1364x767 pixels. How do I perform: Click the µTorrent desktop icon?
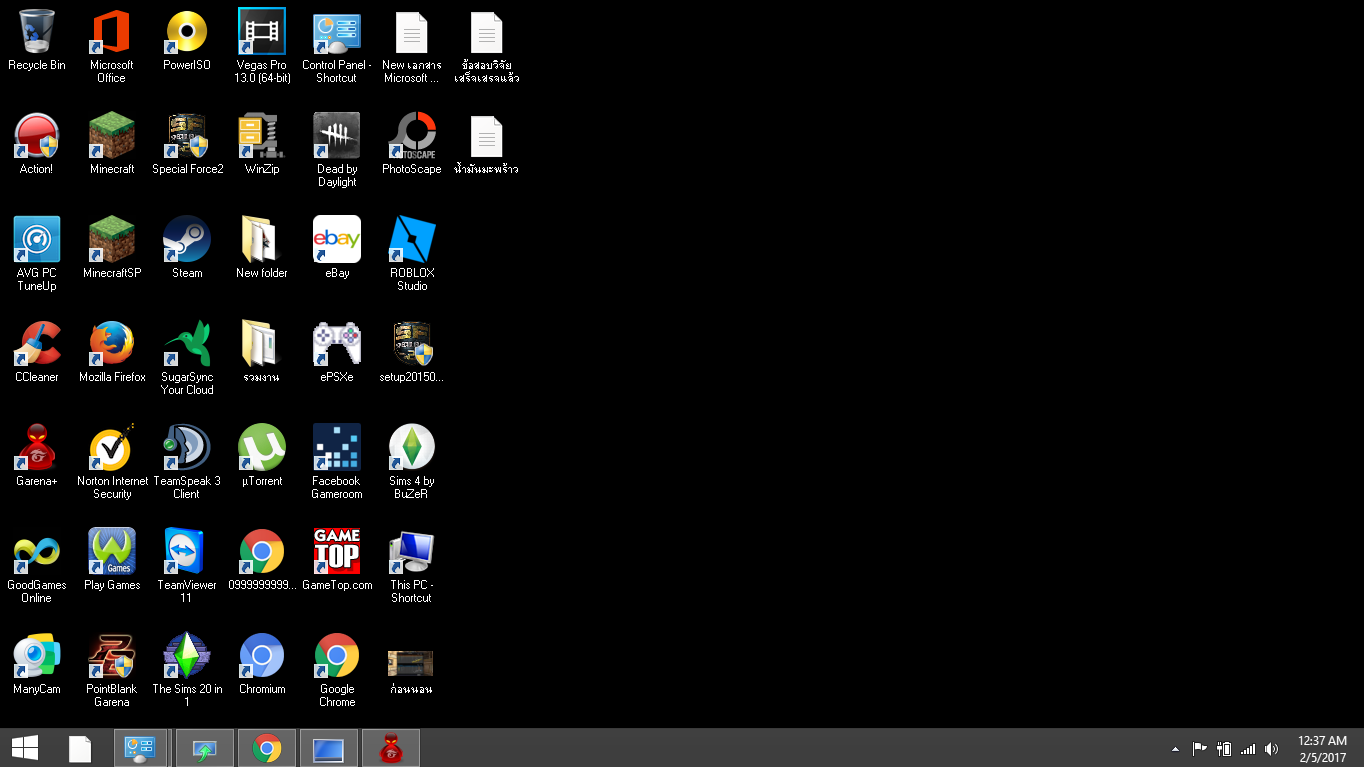[x=262, y=448]
